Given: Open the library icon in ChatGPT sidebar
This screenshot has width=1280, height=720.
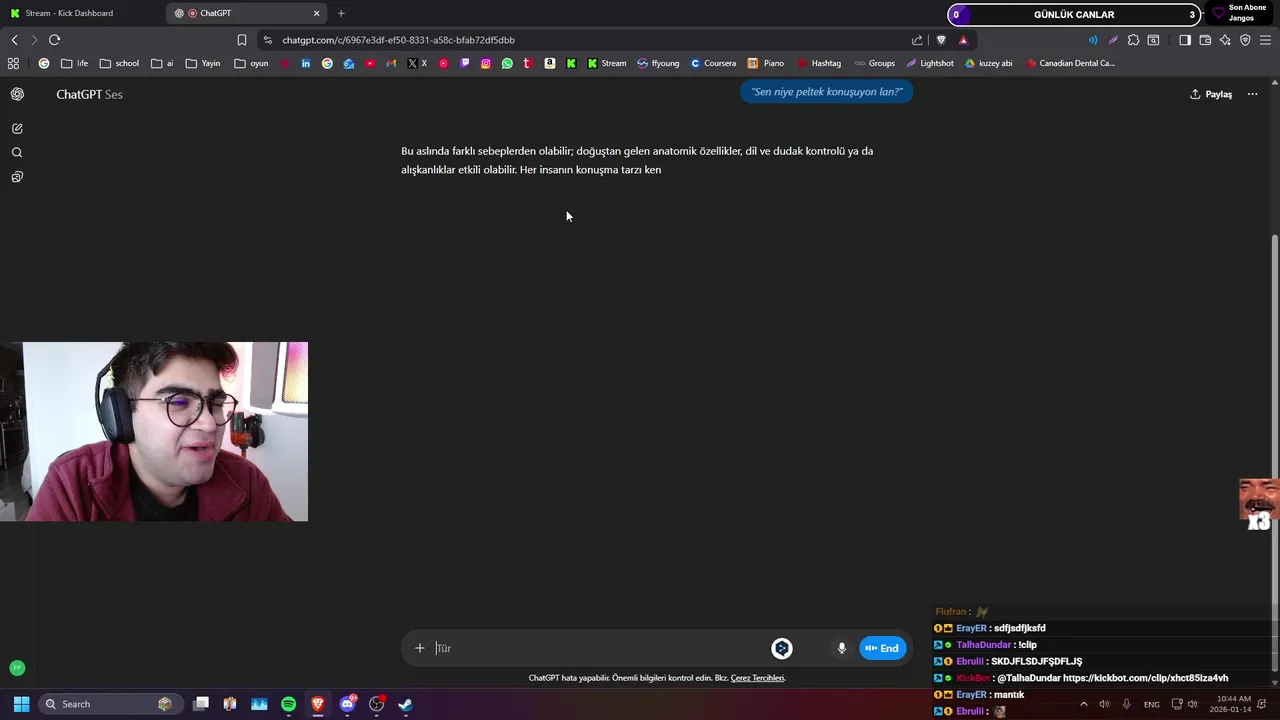Looking at the screenshot, I should click(x=17, y=177).
